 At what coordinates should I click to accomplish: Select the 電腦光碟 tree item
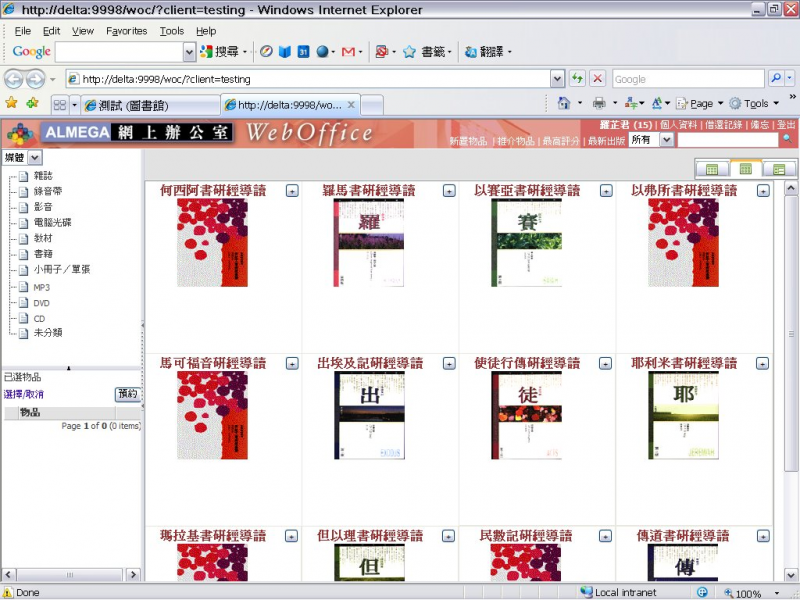click(52, 222)
